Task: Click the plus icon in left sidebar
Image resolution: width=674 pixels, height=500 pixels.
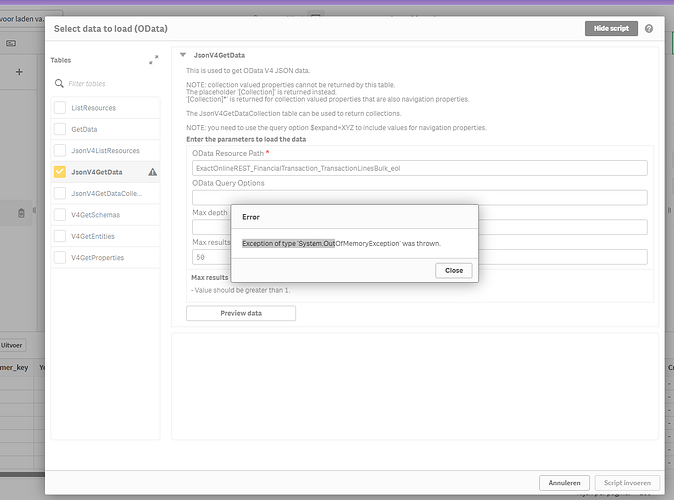Action: point(19,72)
